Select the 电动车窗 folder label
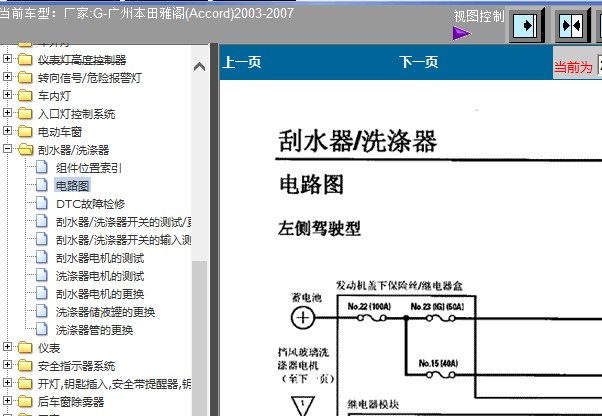 60,132
